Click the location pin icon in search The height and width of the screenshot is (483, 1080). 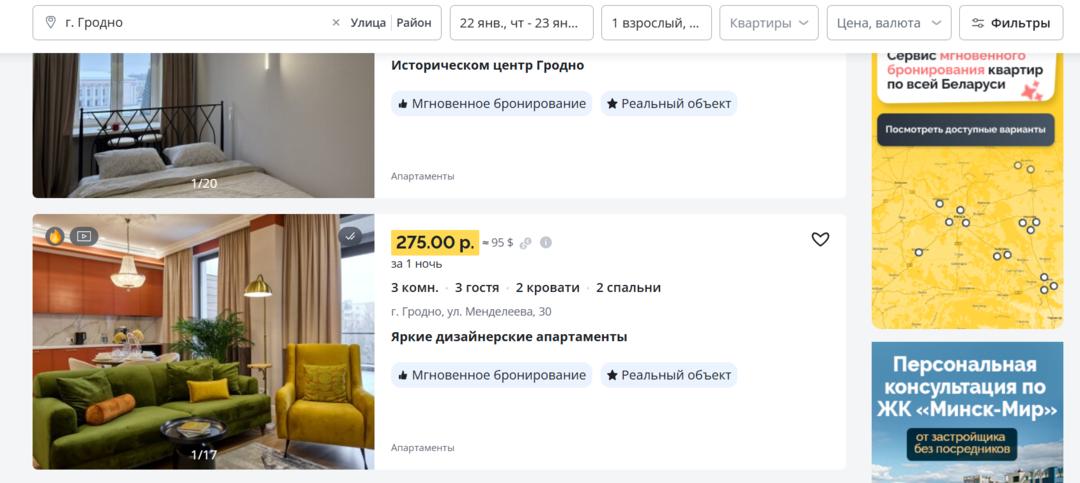click(50, 23)
